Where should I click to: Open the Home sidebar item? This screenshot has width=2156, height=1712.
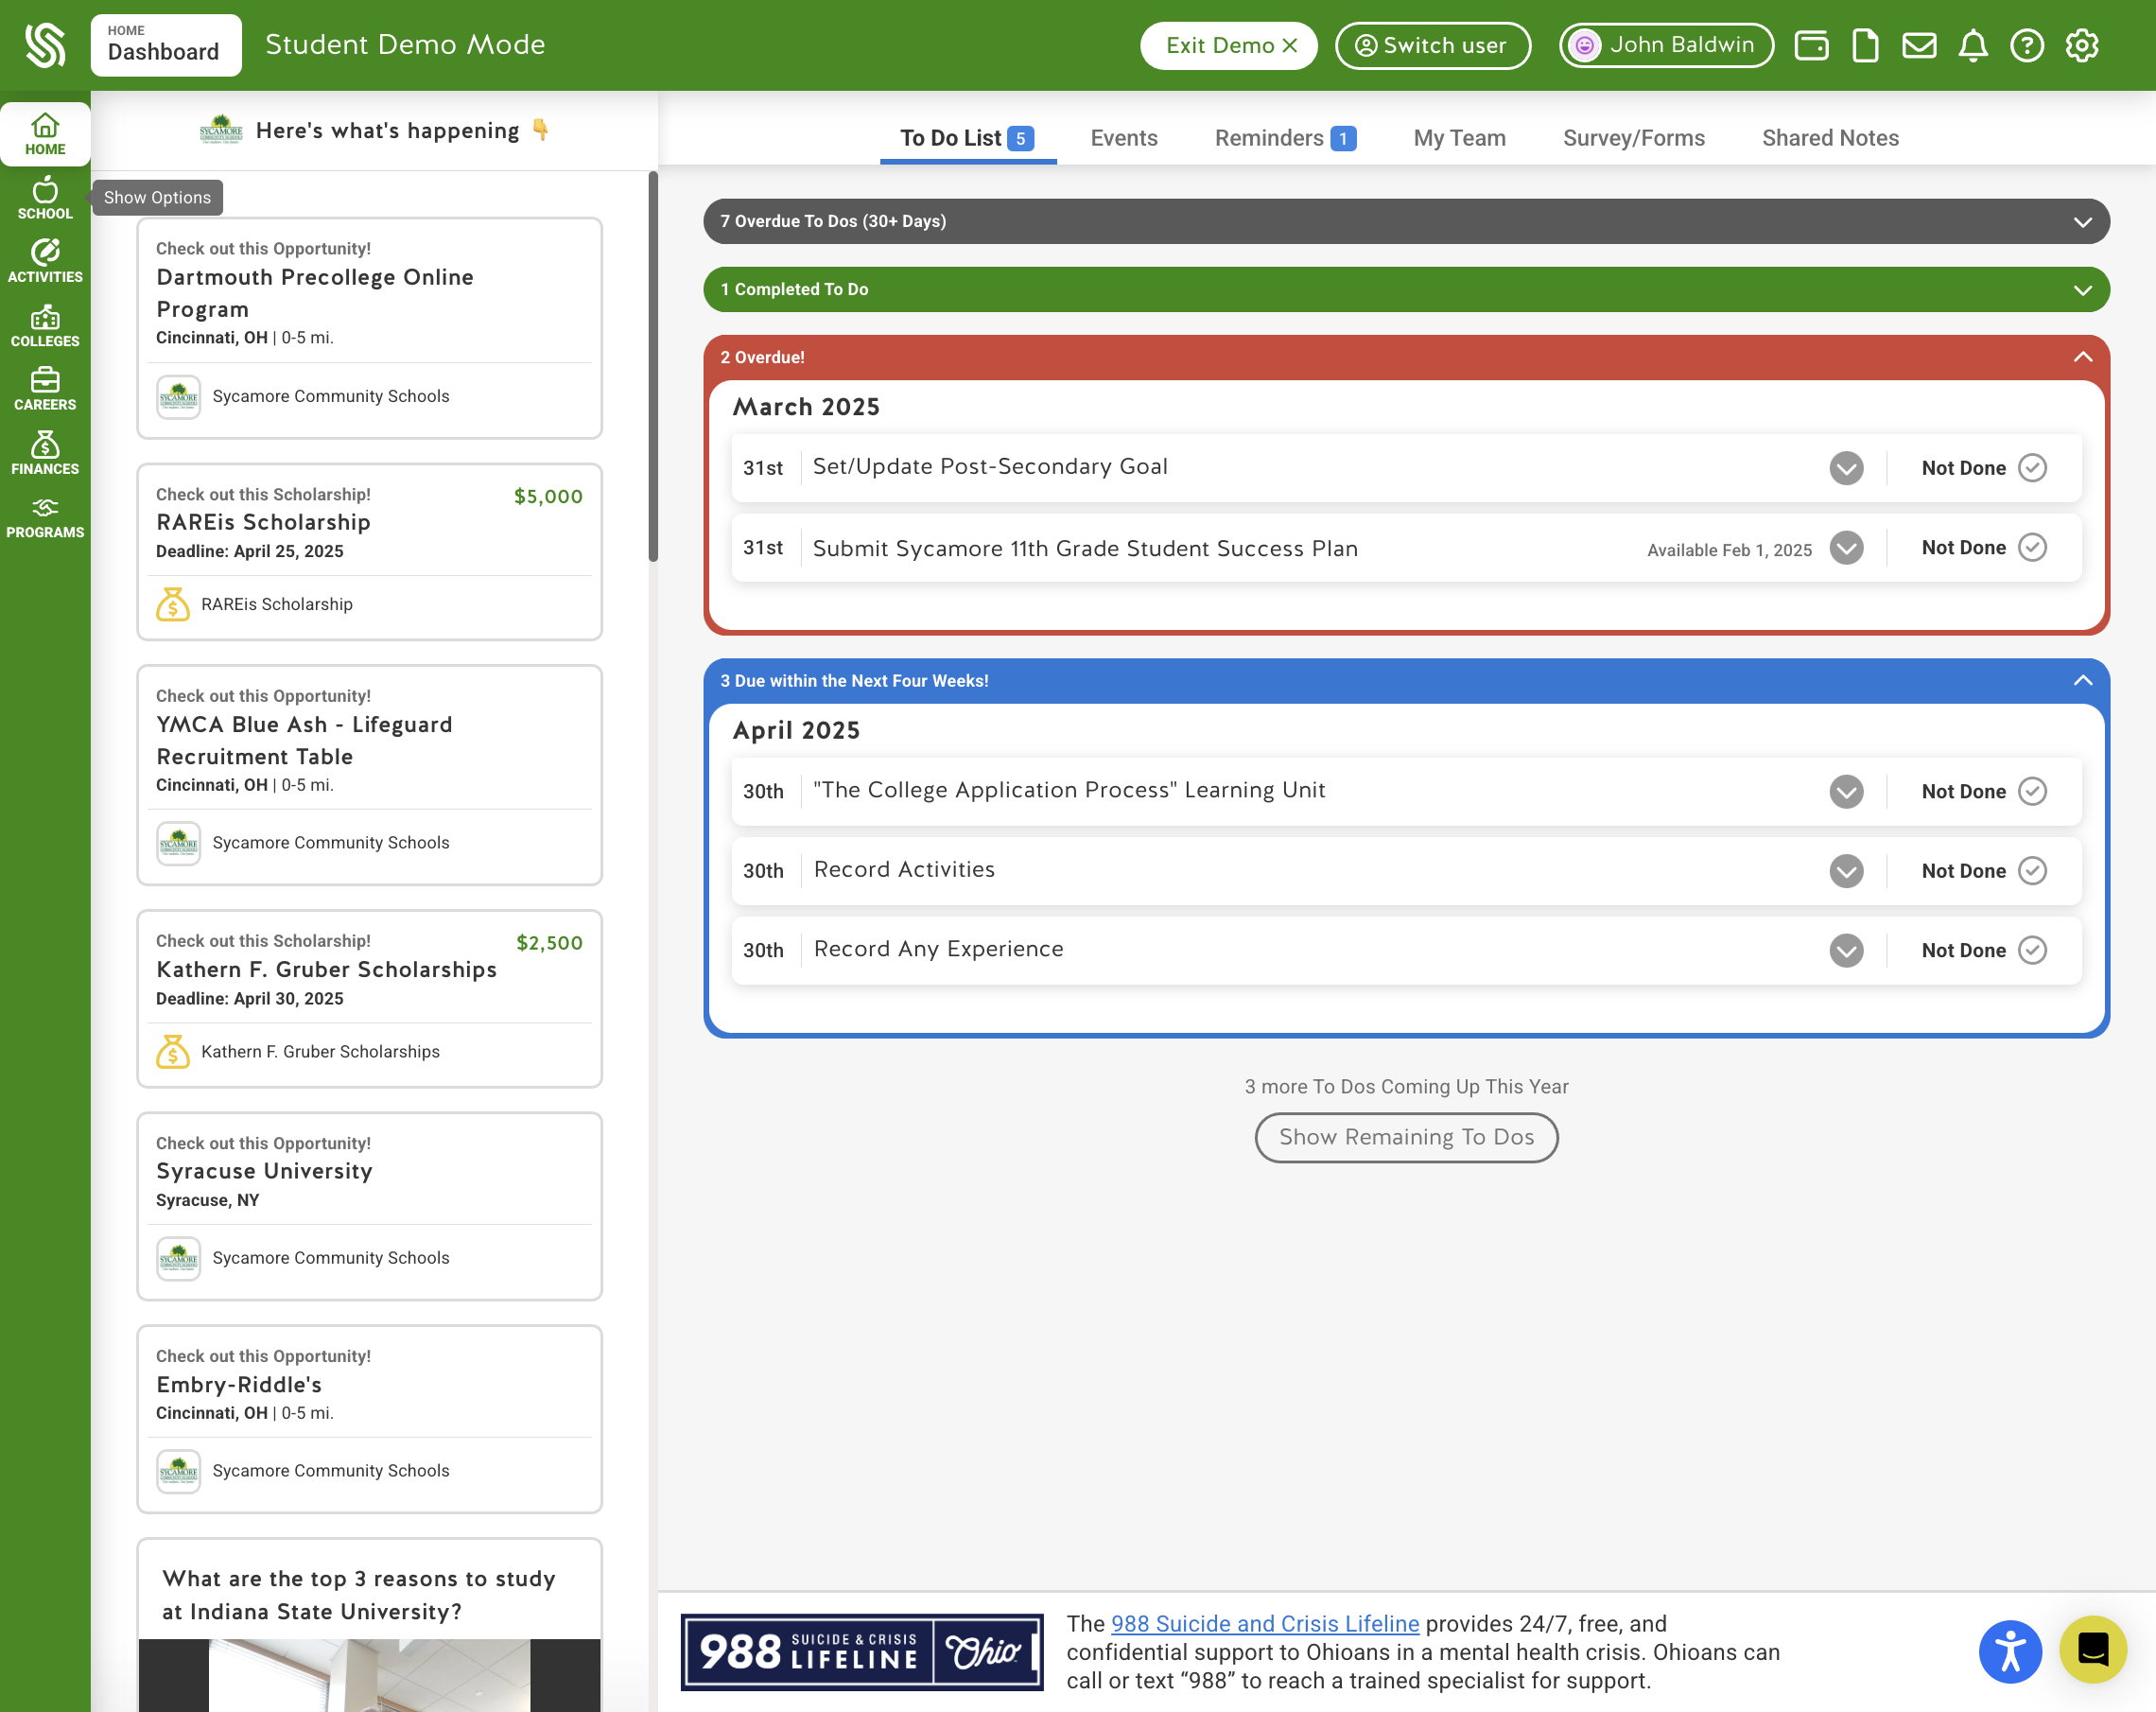[45, 134]
